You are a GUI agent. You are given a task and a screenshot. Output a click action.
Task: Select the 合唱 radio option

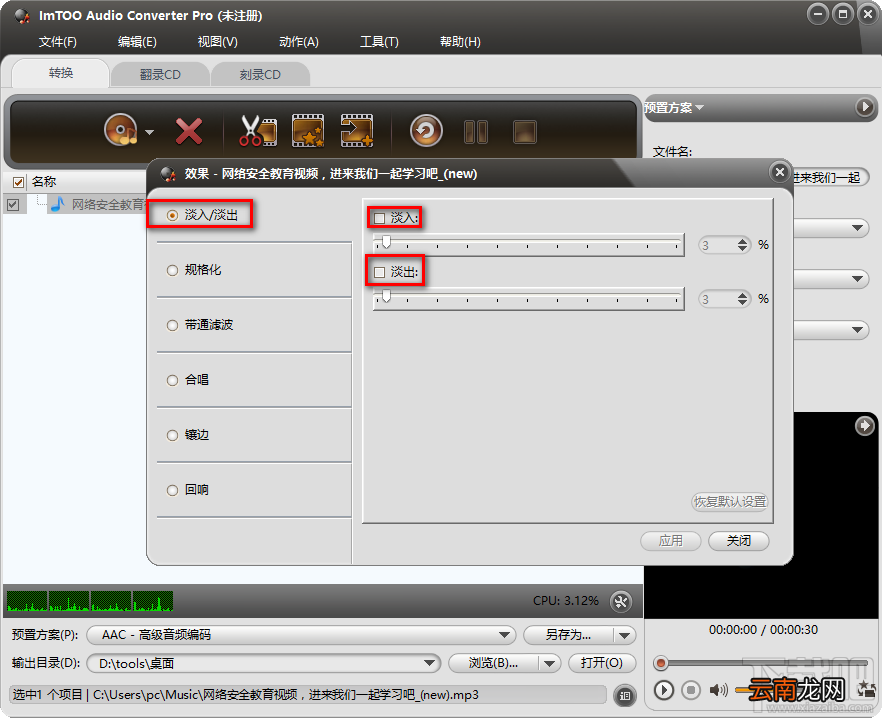[x=172, y=380]
